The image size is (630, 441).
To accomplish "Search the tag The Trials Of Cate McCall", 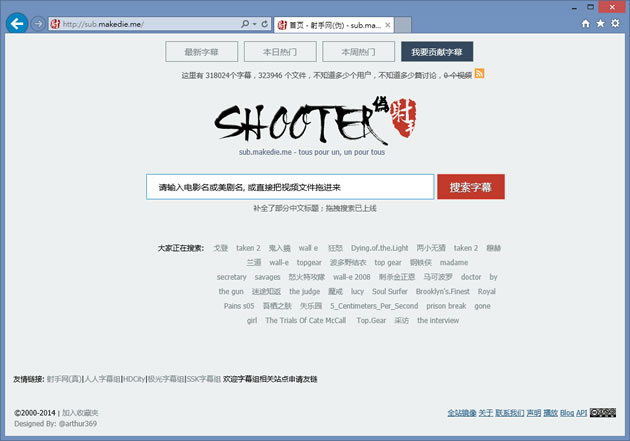I will (x=305, y=320).
